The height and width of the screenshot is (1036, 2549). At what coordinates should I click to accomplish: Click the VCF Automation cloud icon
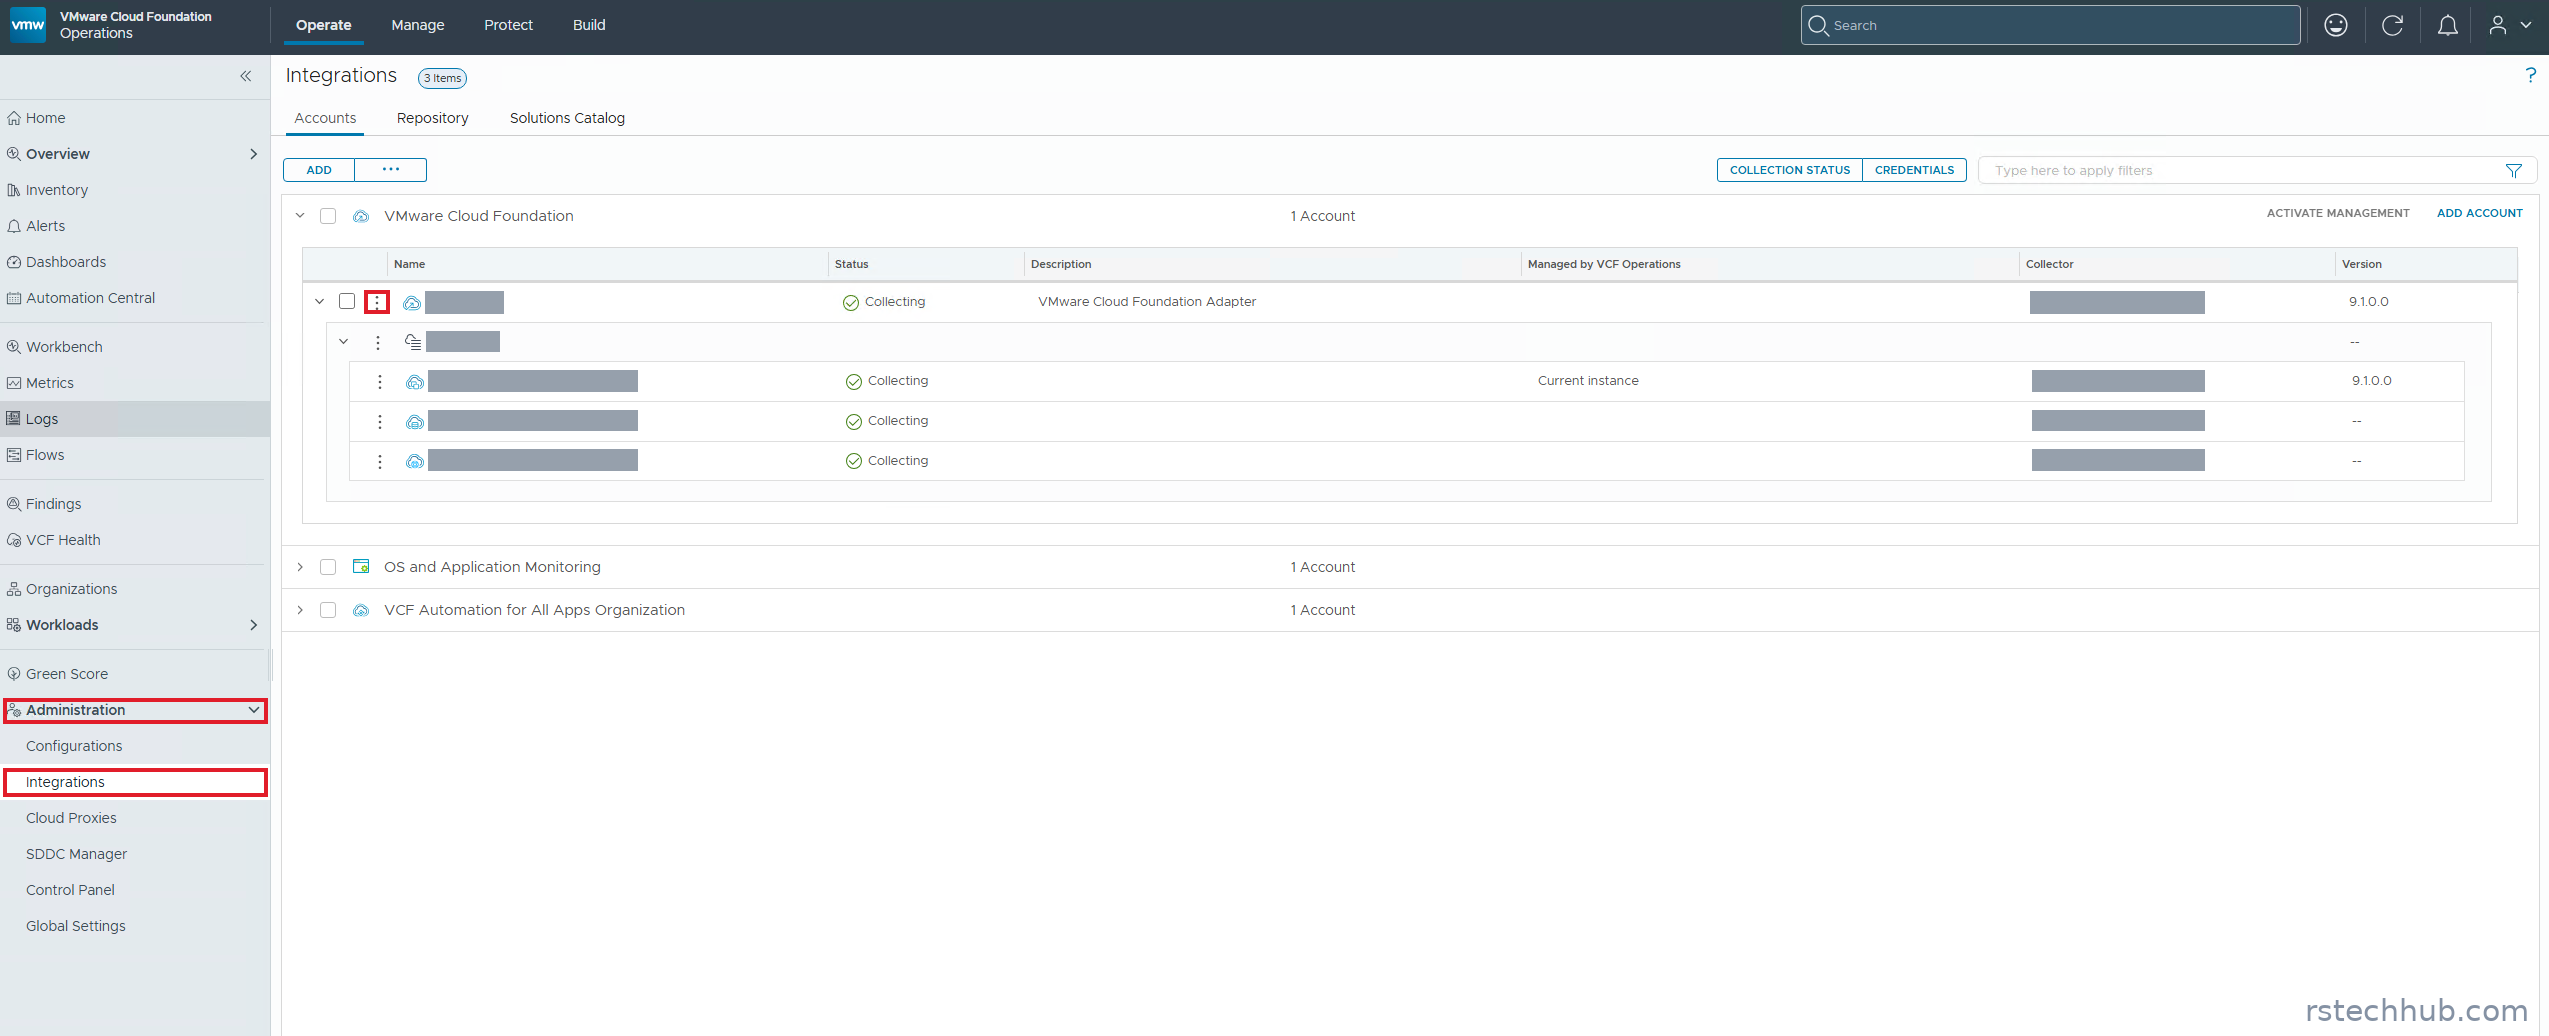point(361,610)
